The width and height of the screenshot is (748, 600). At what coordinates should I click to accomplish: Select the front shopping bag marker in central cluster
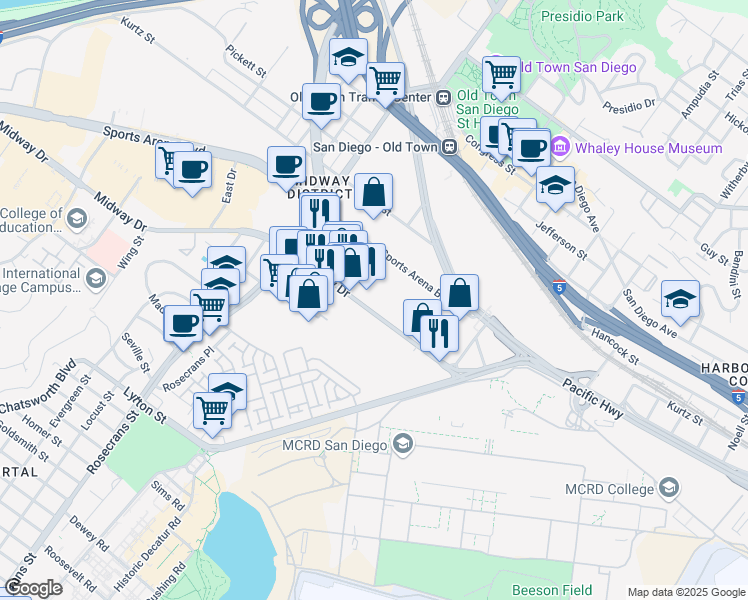point(309,295)
